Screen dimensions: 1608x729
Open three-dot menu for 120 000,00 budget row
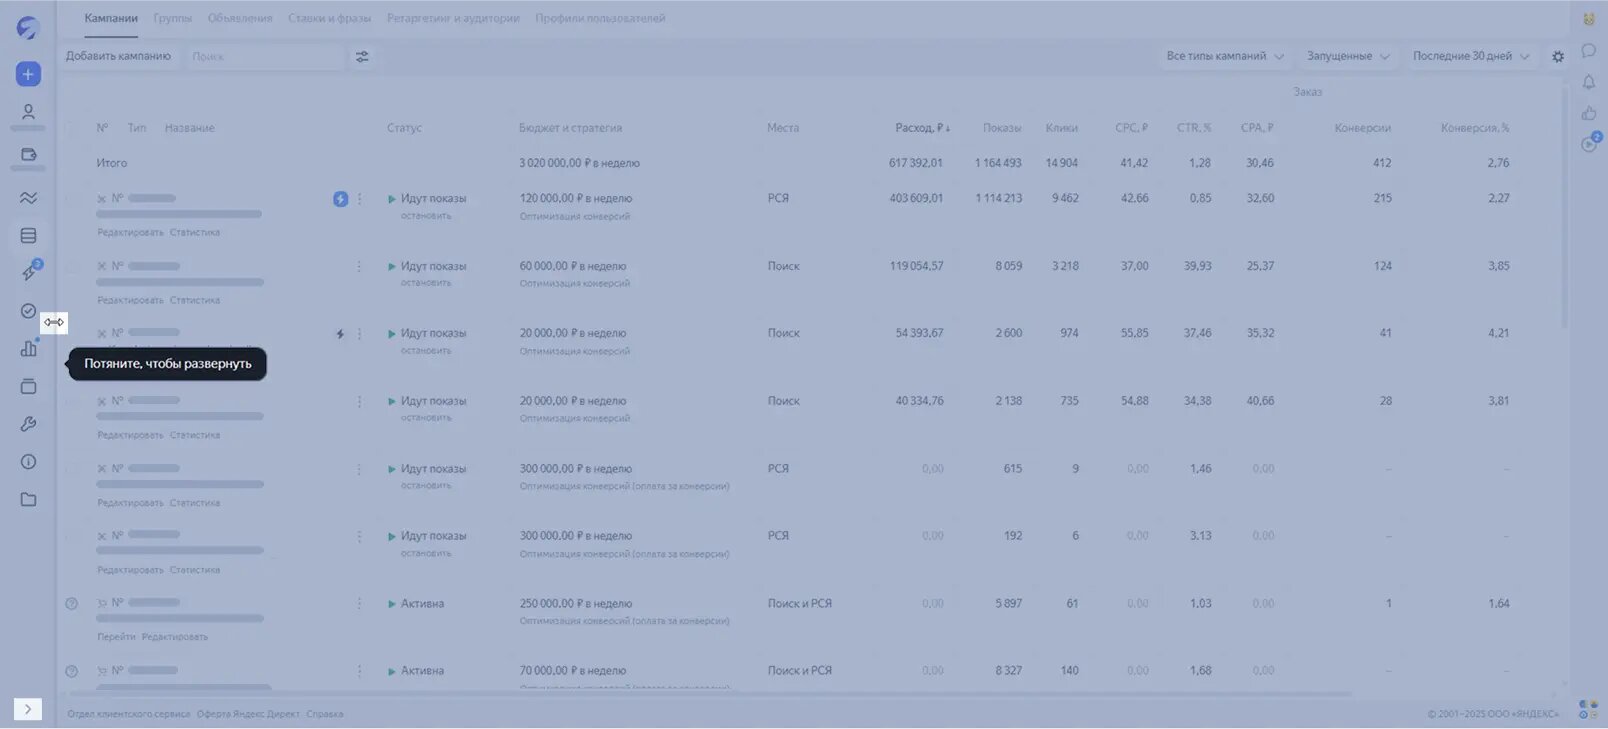click(359, 199)
